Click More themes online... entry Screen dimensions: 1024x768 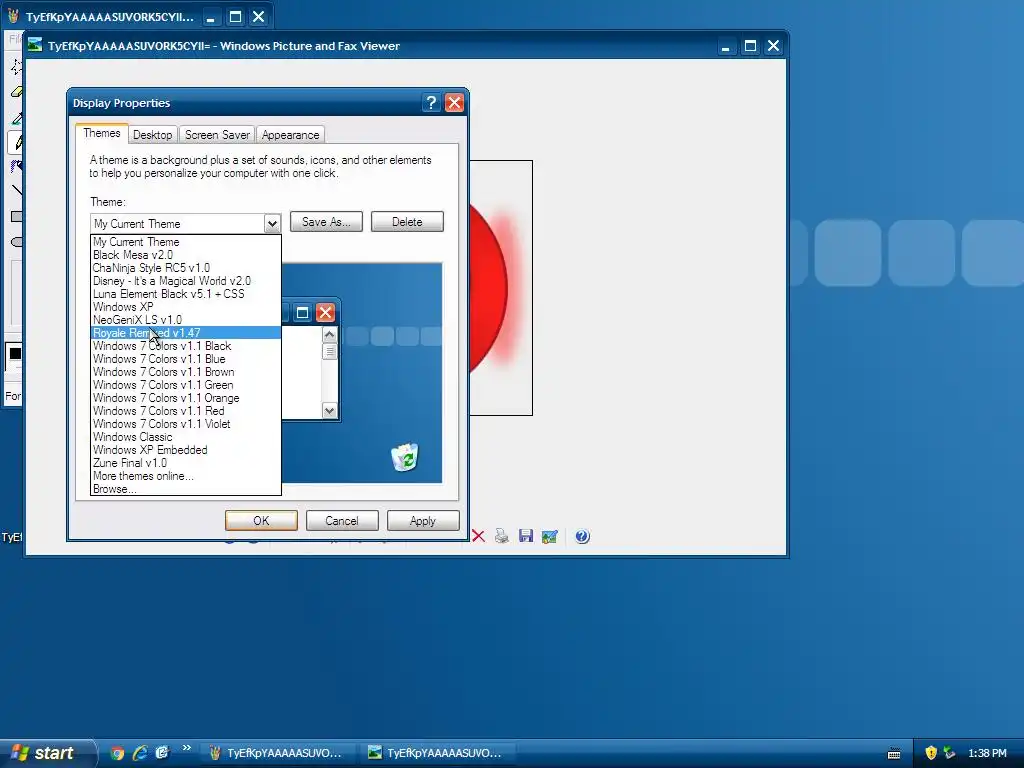[186, 476]
